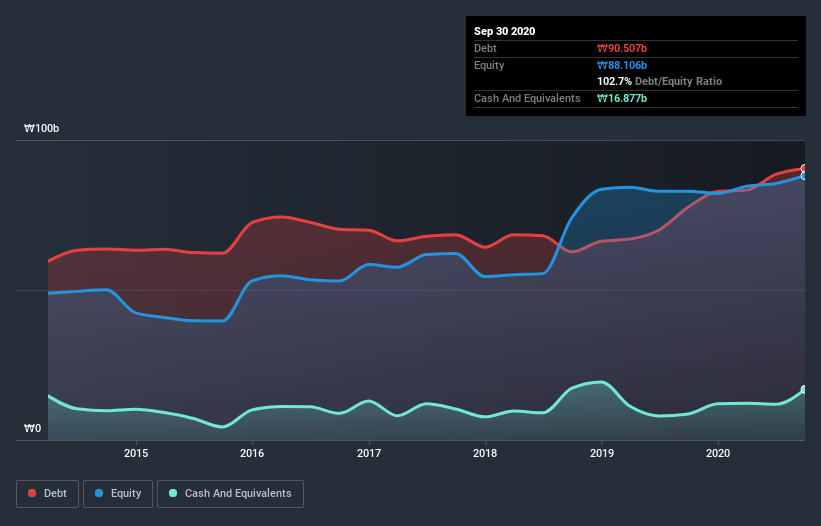Toggle the Debt series legend button
The width and height of the screenshot is (821, 526).
(47, 494)
